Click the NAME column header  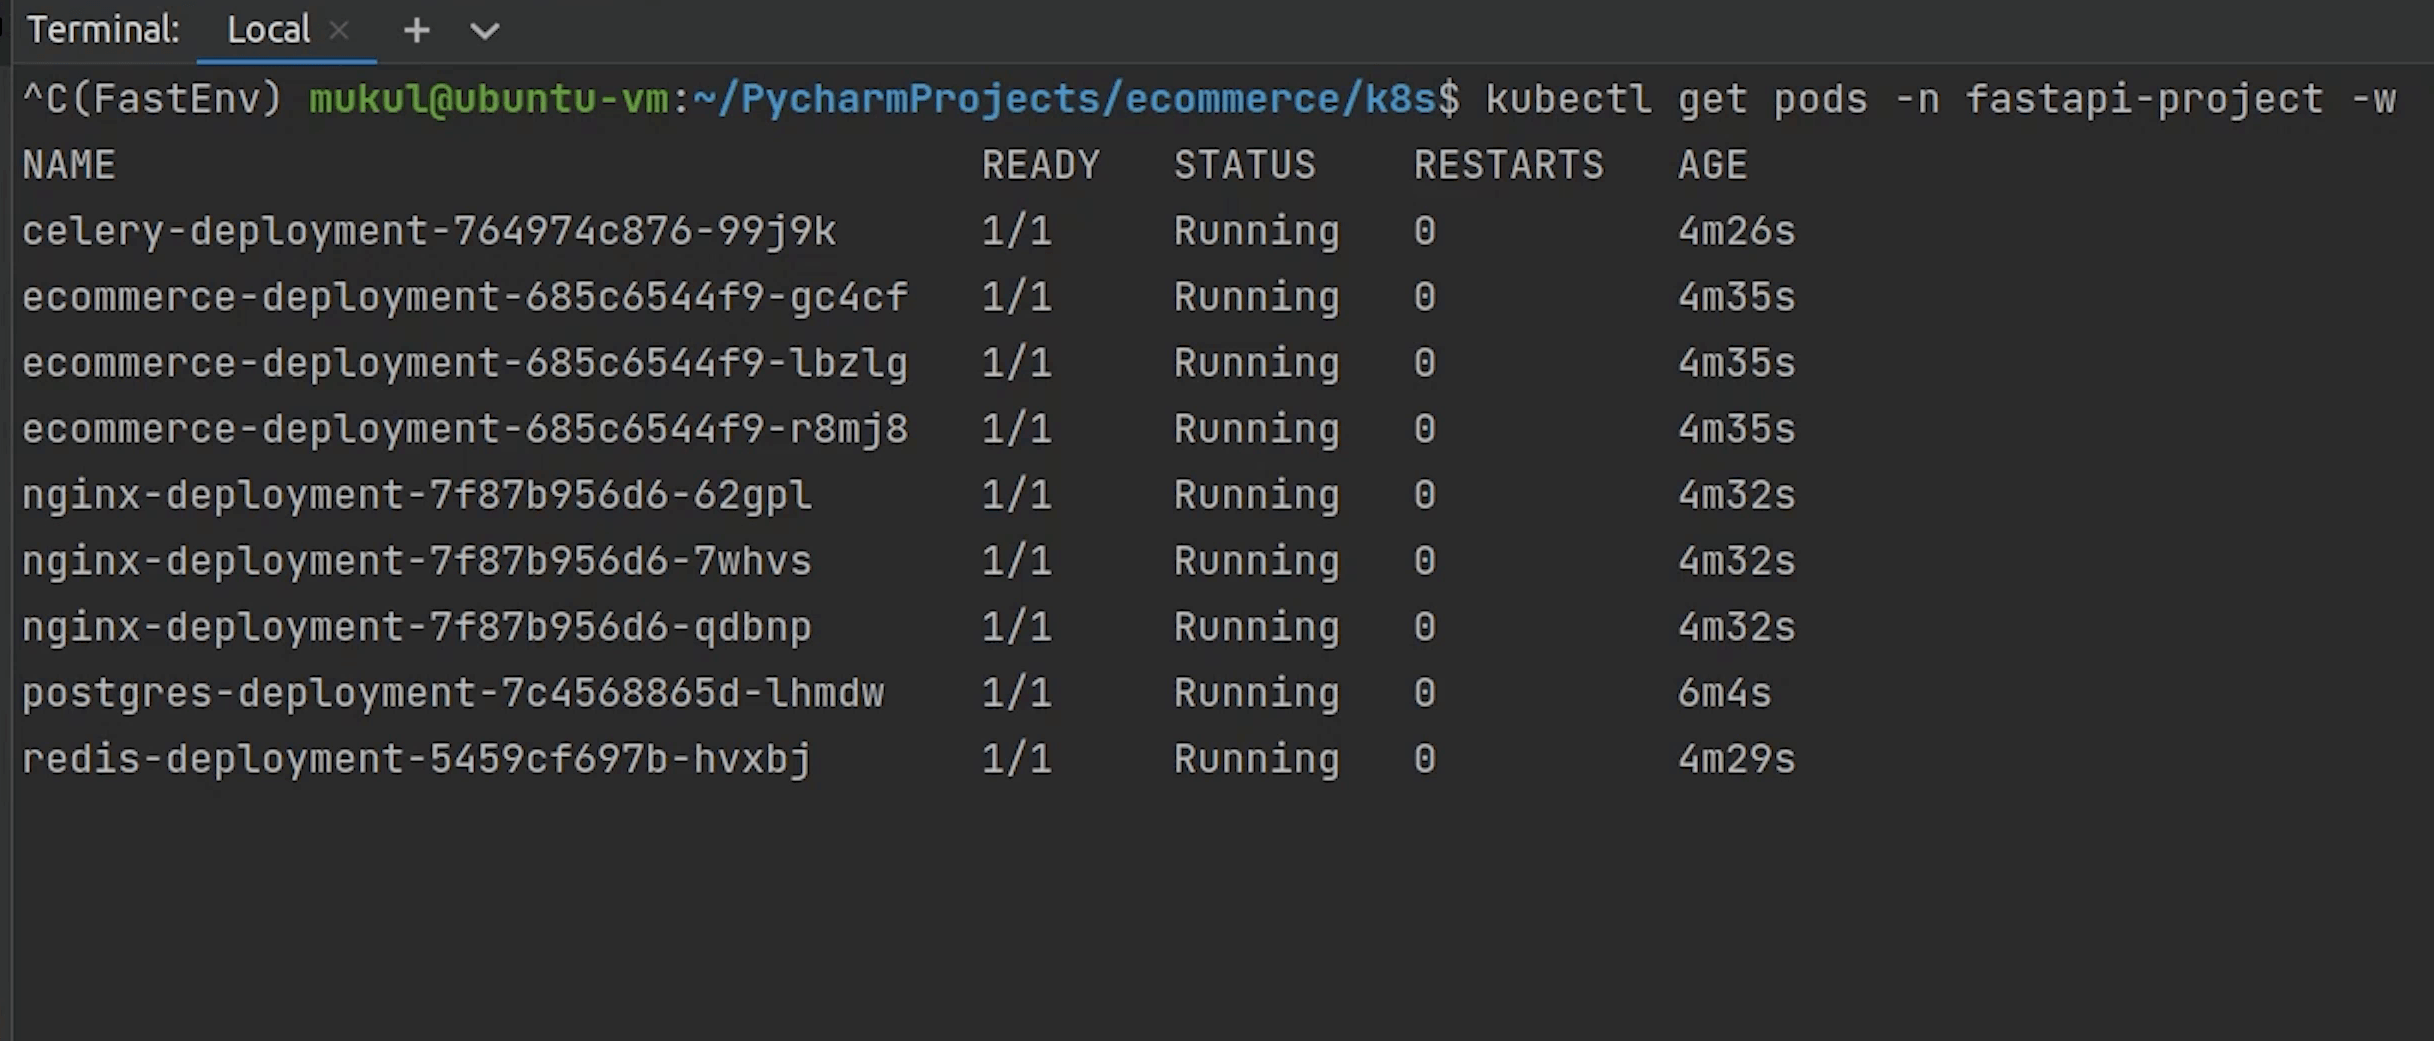tap(69, 165)
